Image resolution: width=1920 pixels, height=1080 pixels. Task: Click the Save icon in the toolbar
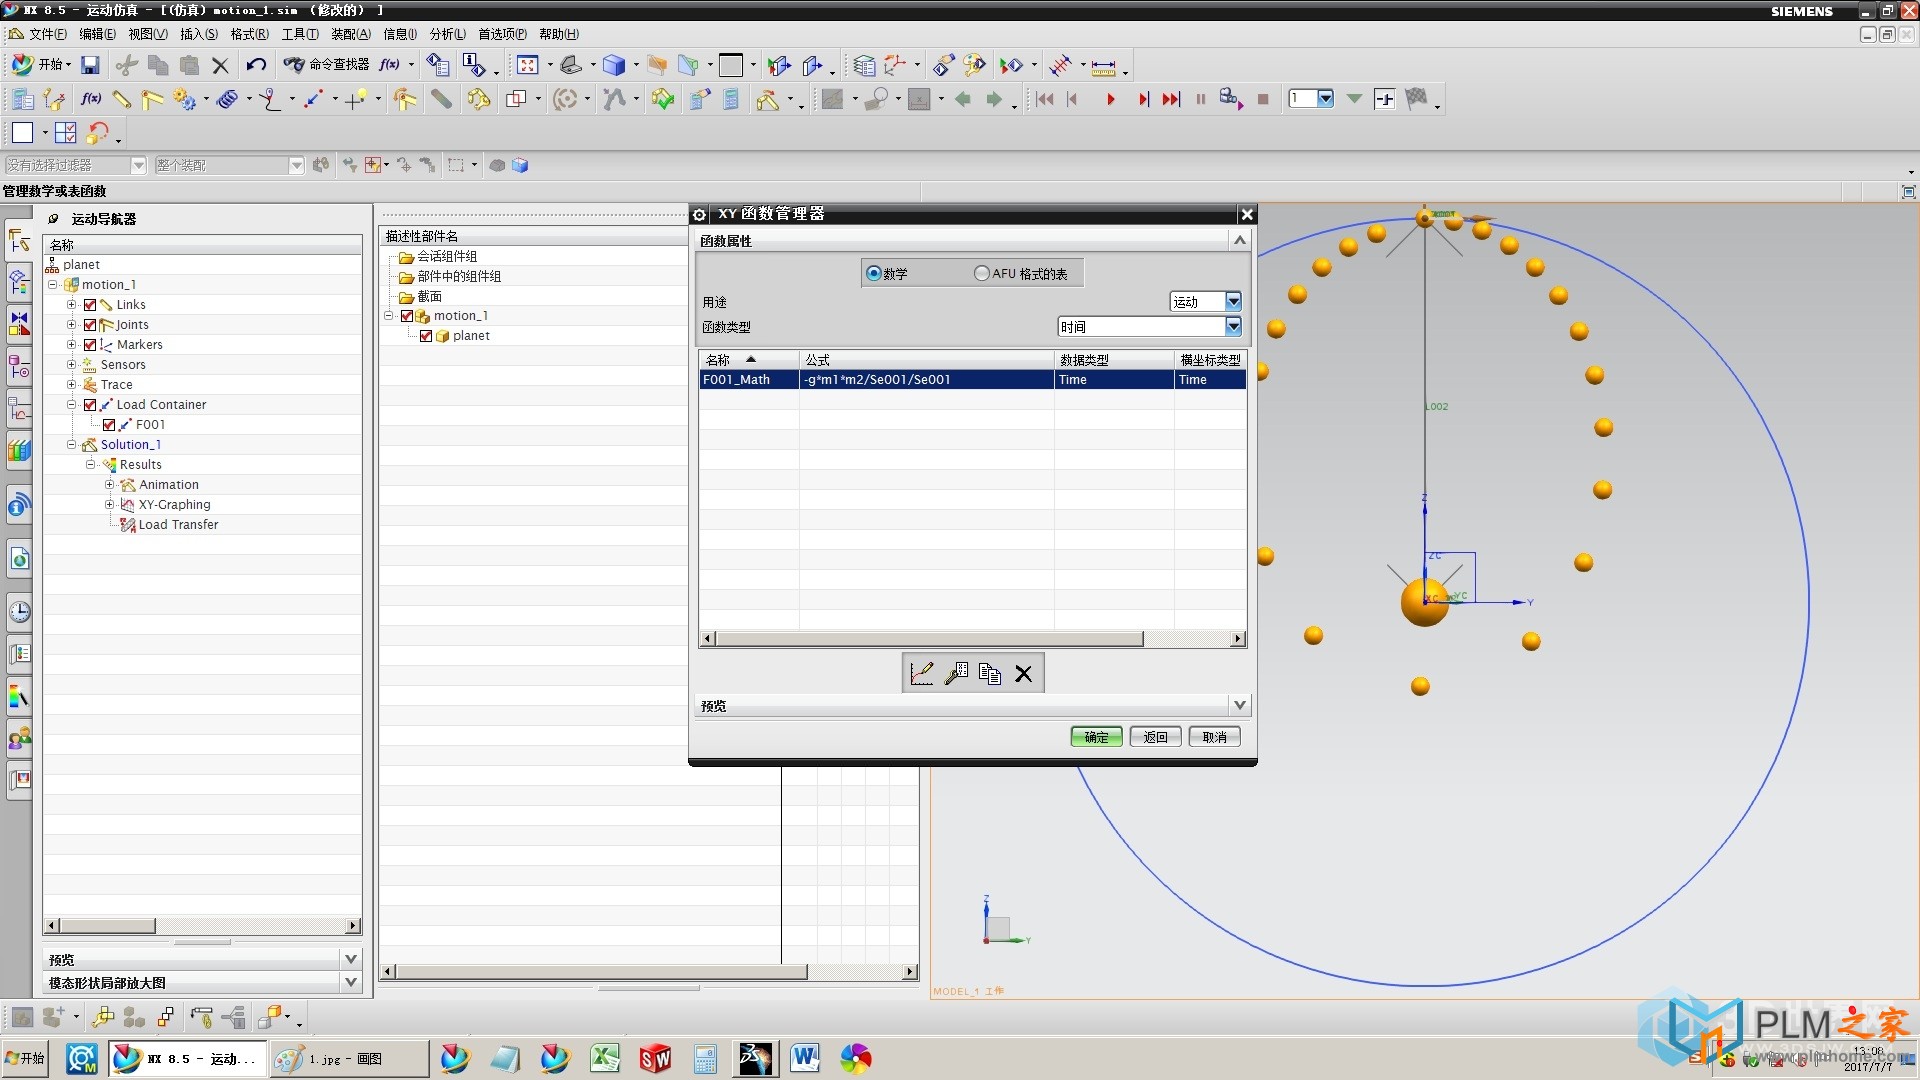pyautogui.click(x=90, y=65)
